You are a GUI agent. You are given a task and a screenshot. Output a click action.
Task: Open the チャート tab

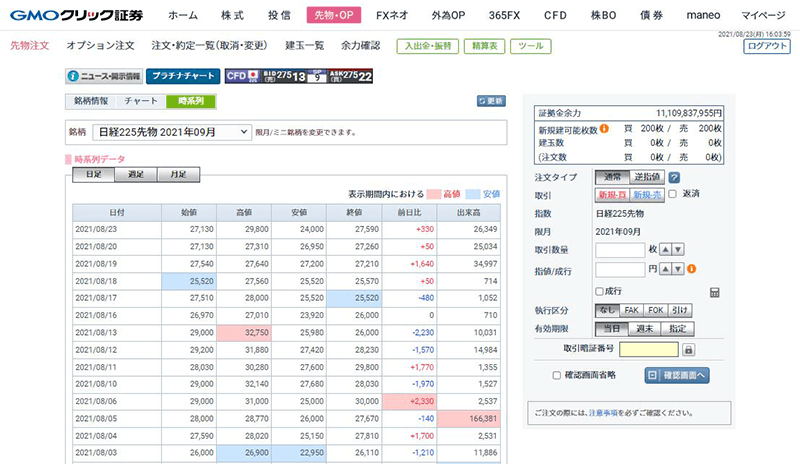pos(140,101)
